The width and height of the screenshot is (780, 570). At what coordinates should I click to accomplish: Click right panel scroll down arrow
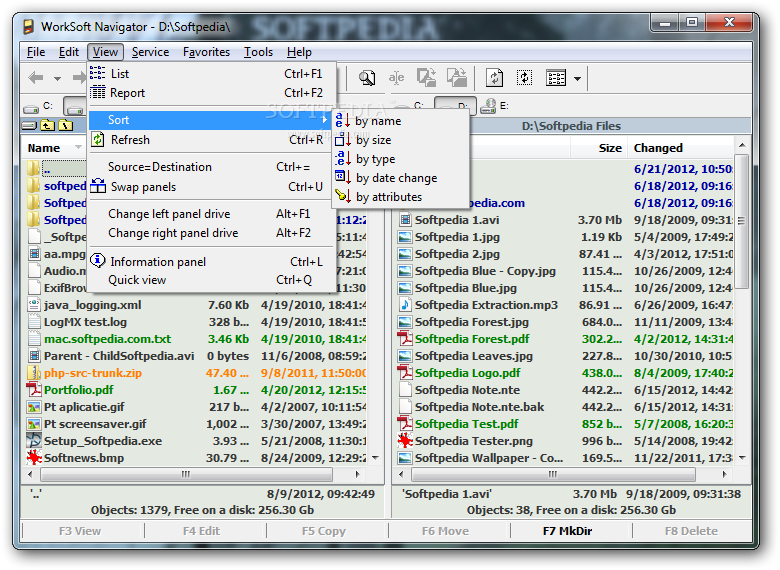pyautogui.click(x=742, y=458)
